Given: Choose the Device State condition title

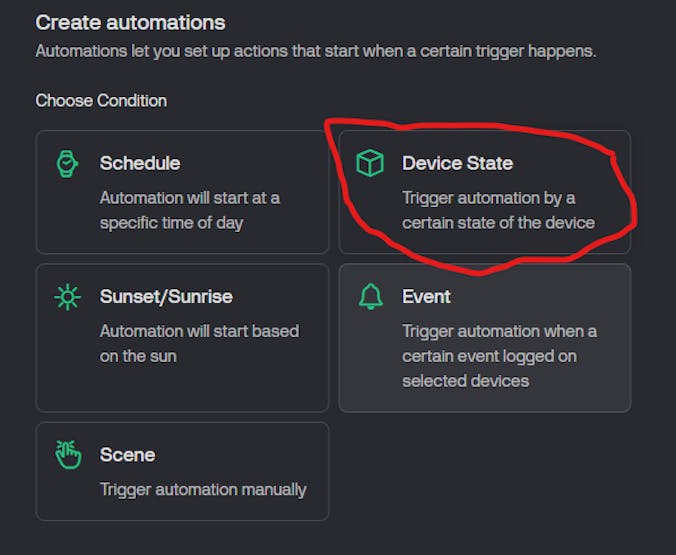Looking at the screenshot, I should pos(457,163).
